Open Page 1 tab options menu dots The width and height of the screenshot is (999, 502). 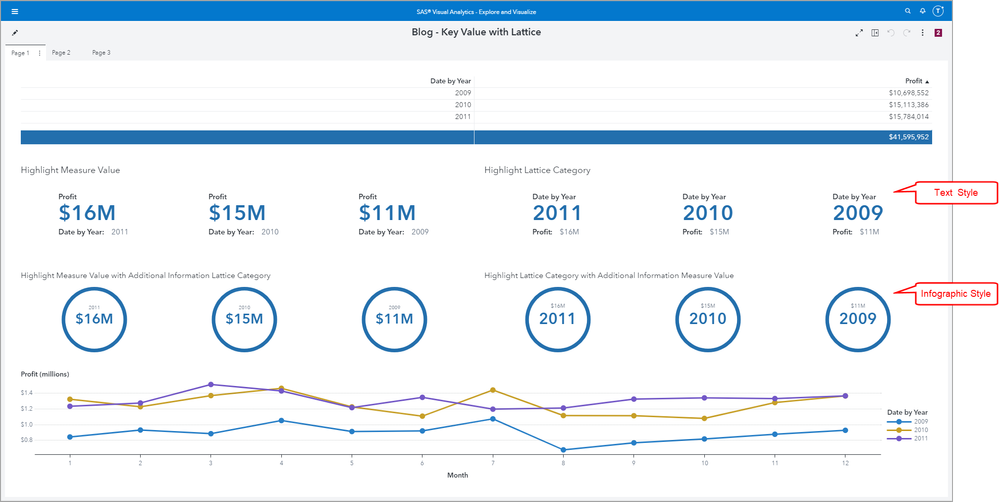point(40,54)
